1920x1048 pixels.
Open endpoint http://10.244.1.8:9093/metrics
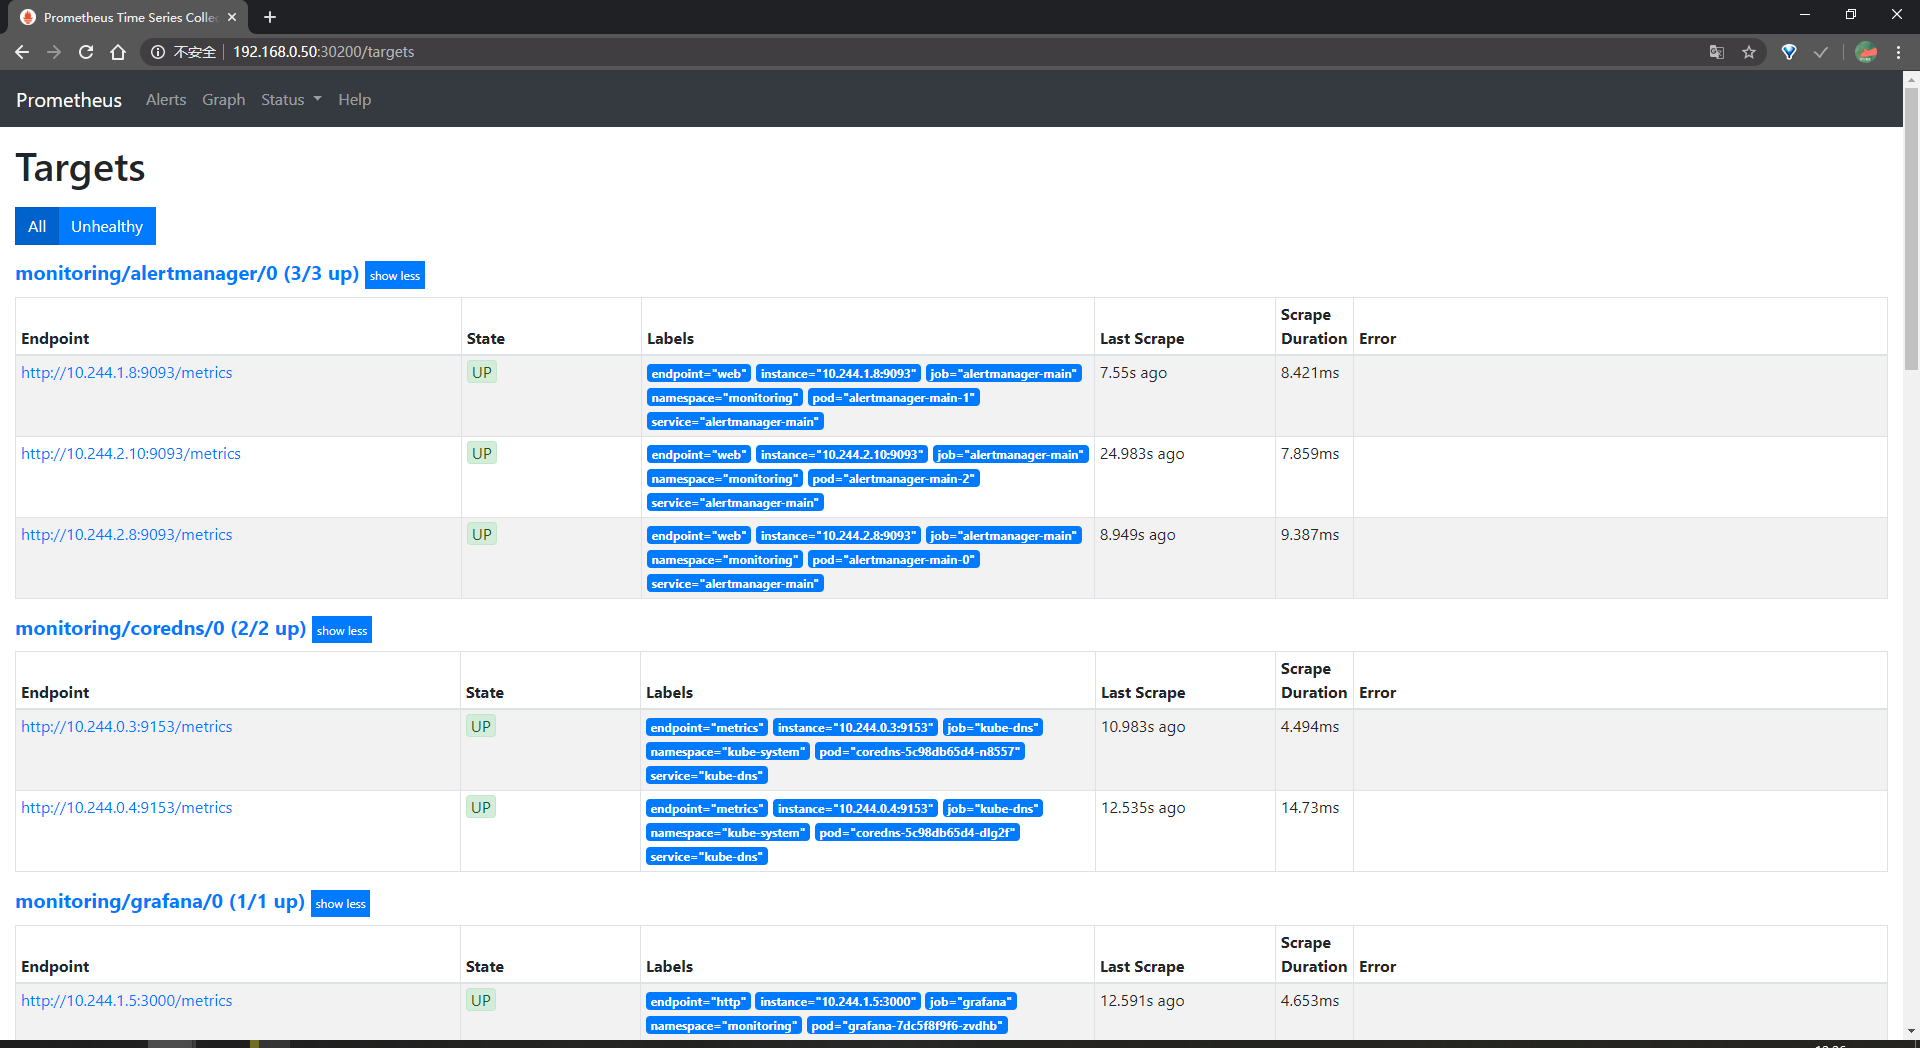(127, 373)
